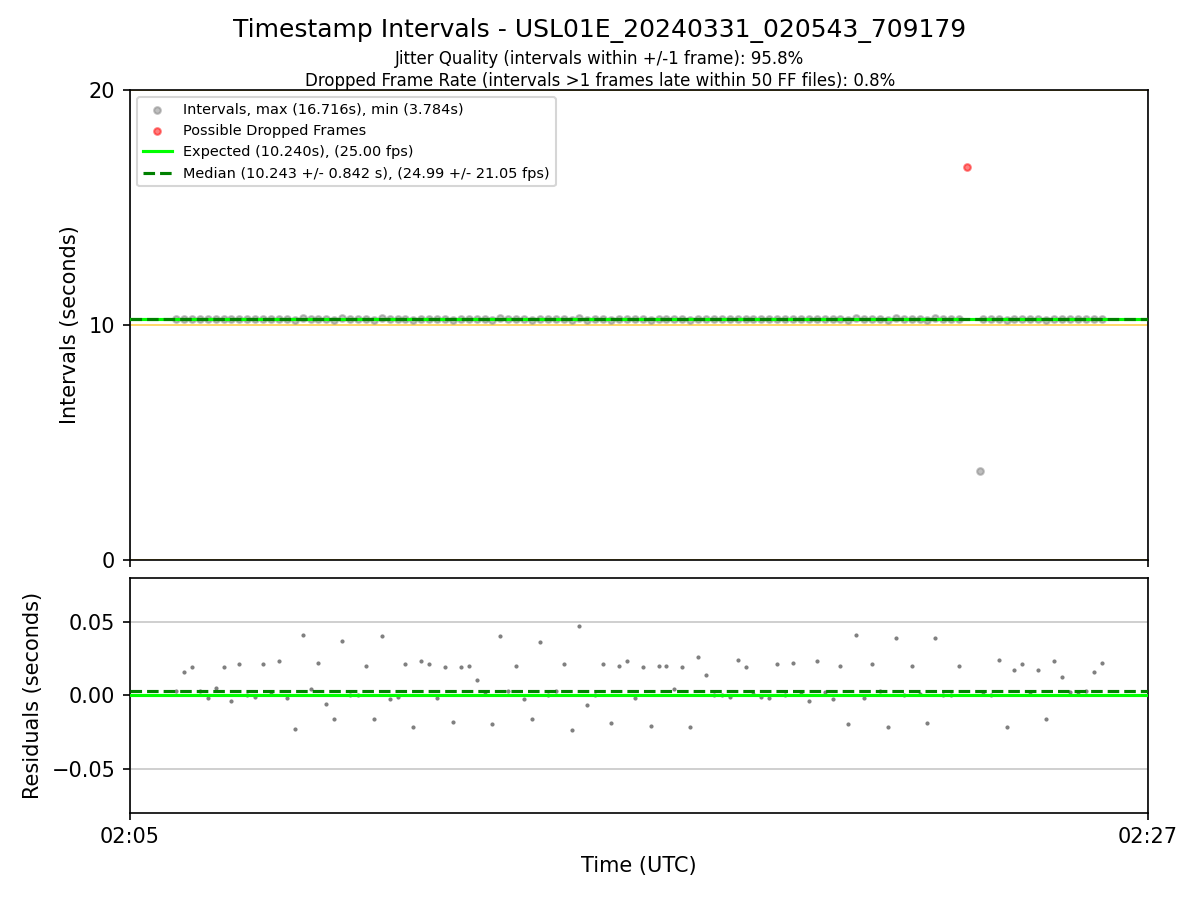
Task: Select the Jitter Quality 95.8% subtitle text
Action: [599, 58]
